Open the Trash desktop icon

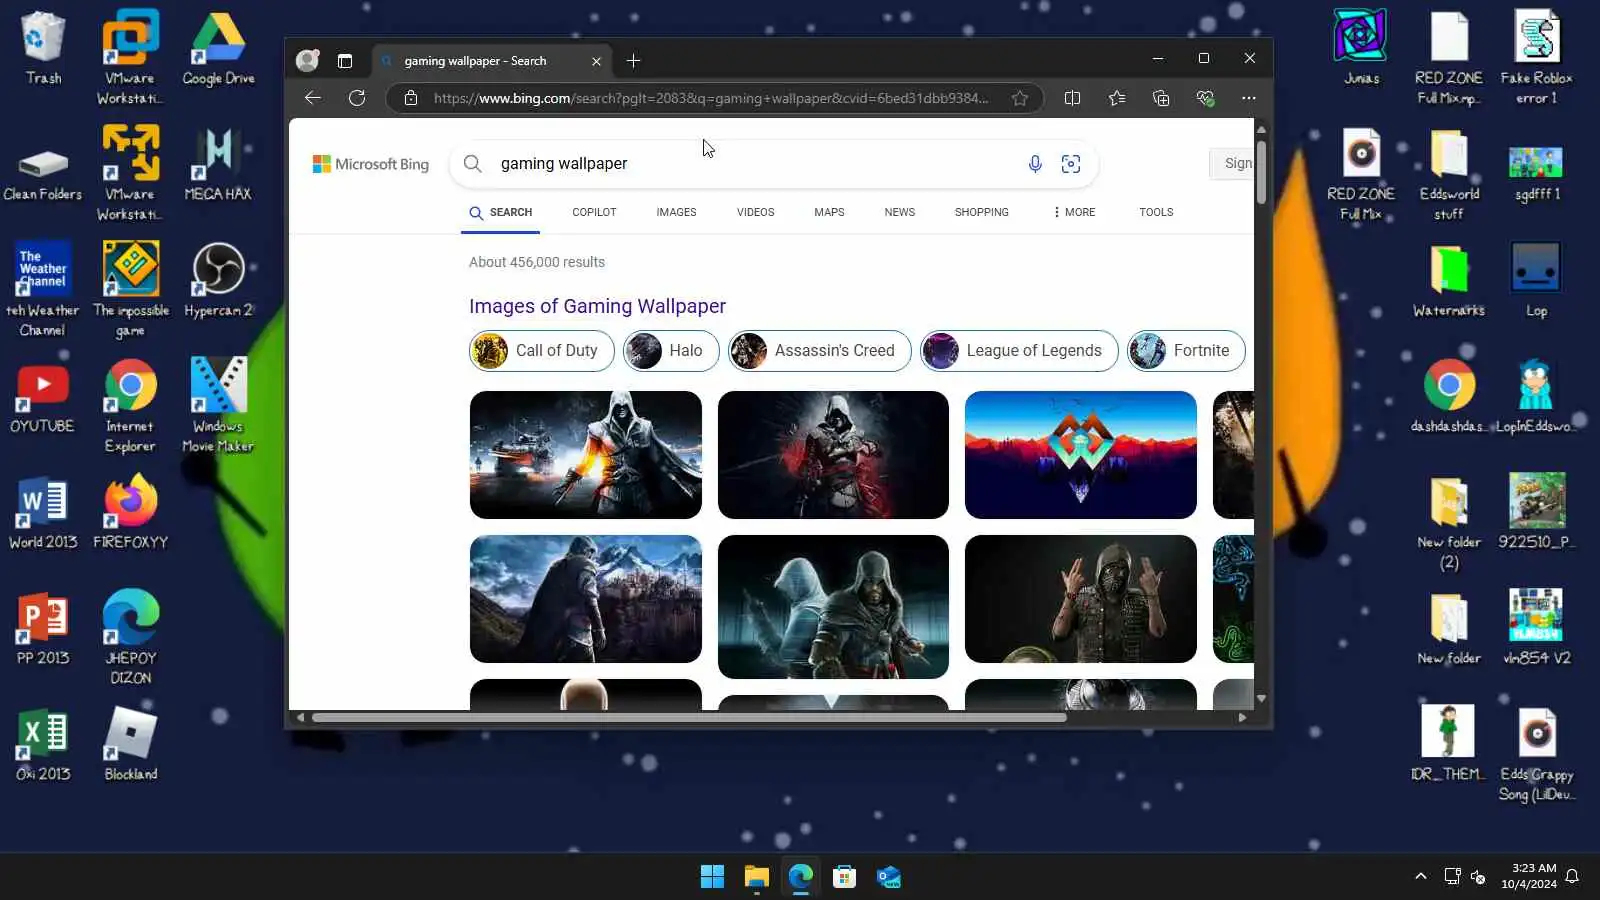(x=43, y=48)
